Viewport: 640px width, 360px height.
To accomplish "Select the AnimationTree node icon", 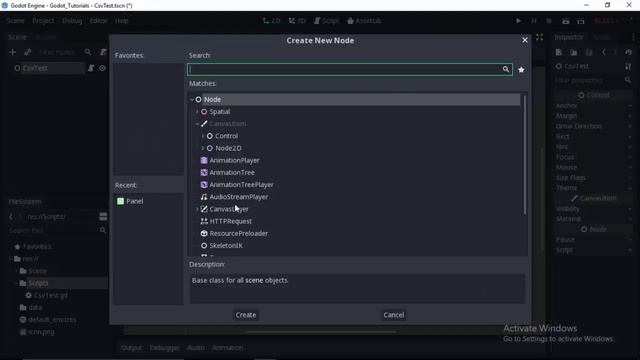I will click(204, 173).
